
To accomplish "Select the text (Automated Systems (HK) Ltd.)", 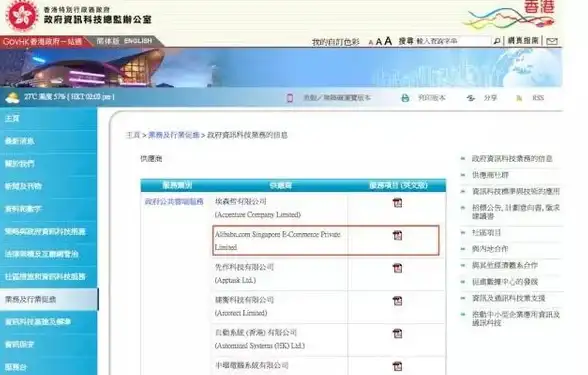I will 260,346.
